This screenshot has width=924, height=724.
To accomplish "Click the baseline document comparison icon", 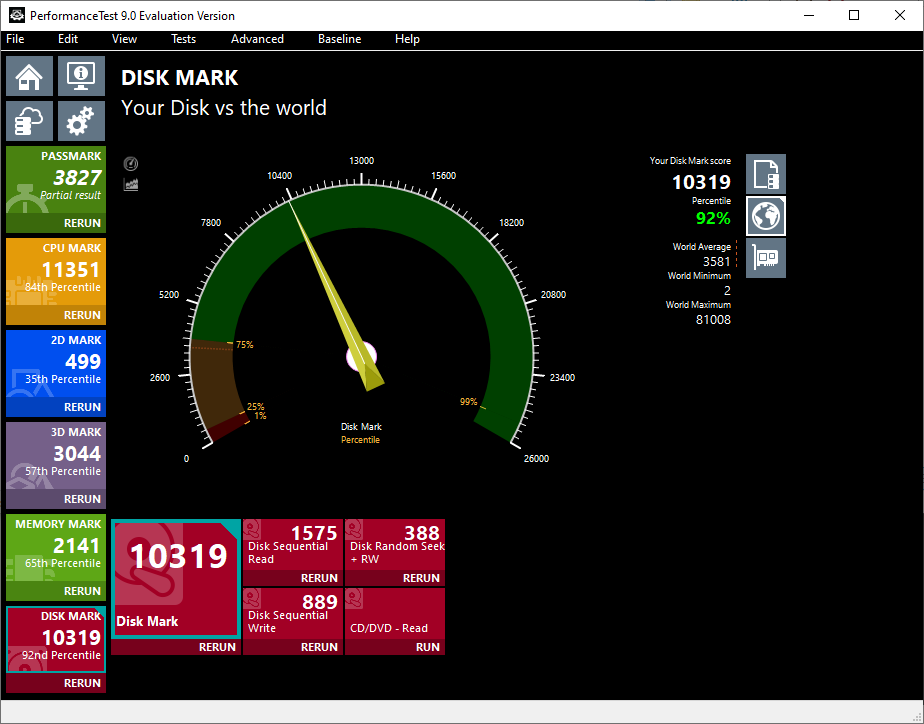I will pos(766,174).
